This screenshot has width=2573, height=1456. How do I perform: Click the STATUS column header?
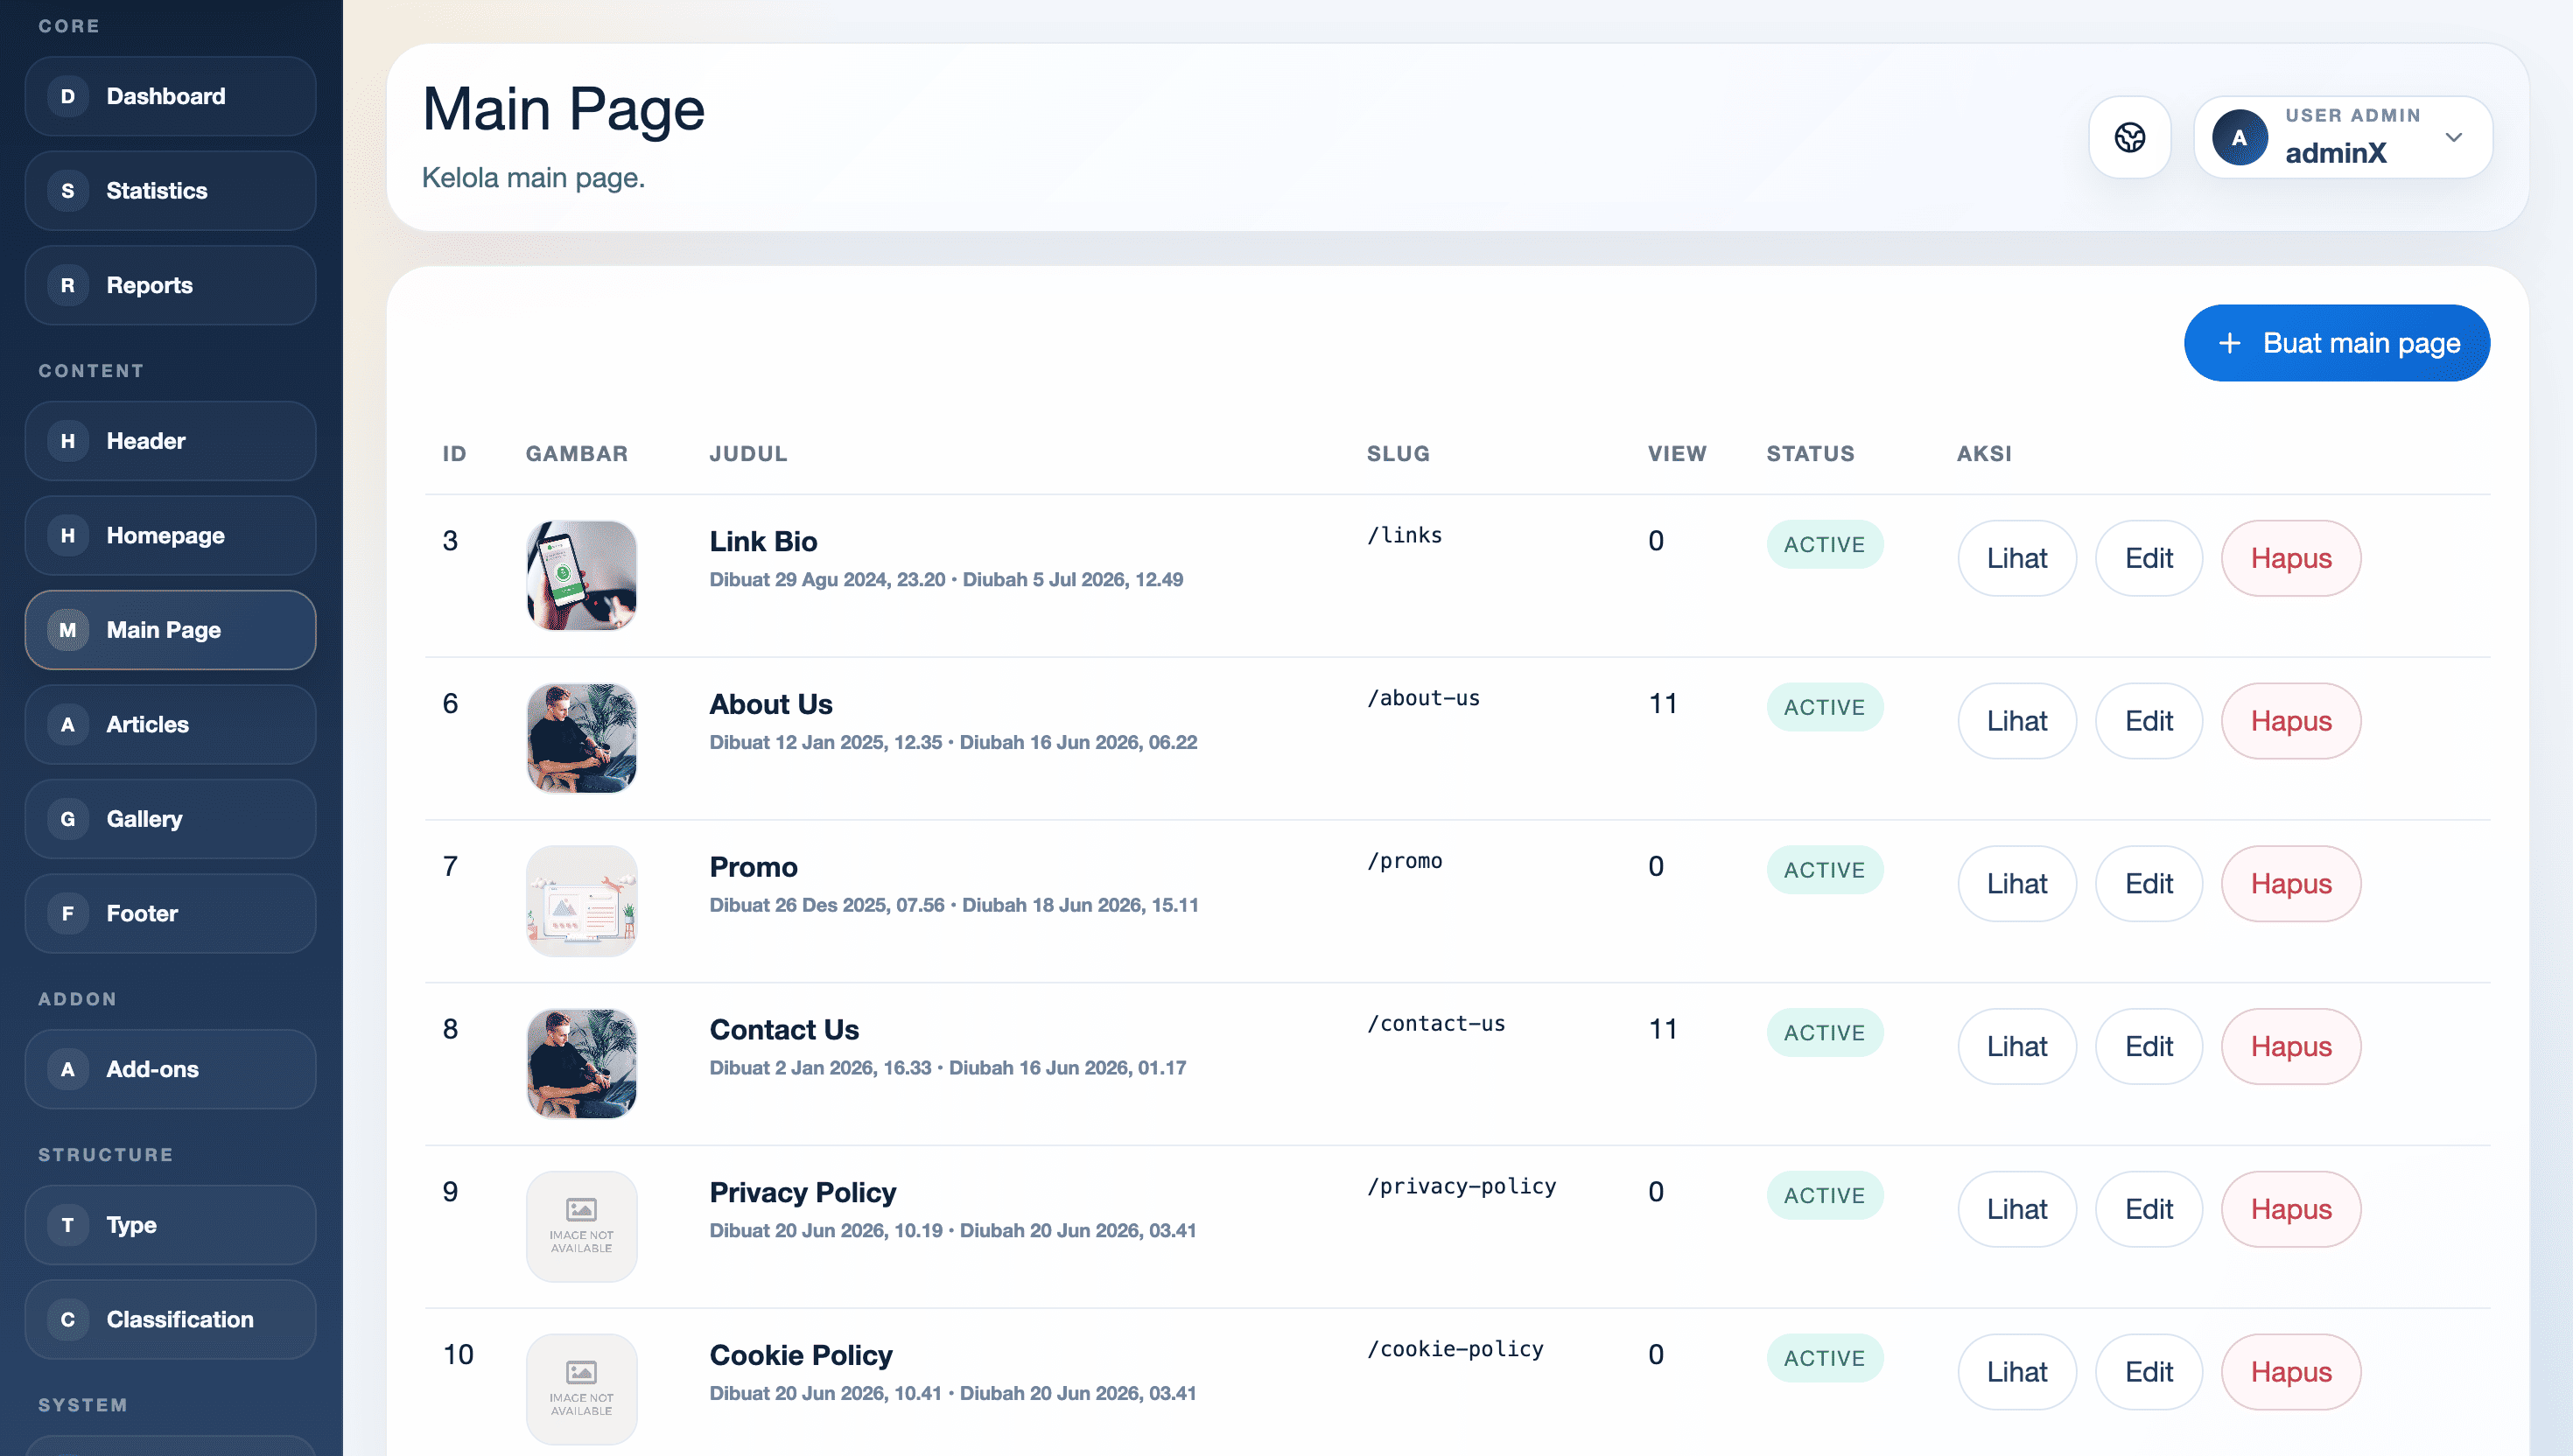click(1810, 454)
